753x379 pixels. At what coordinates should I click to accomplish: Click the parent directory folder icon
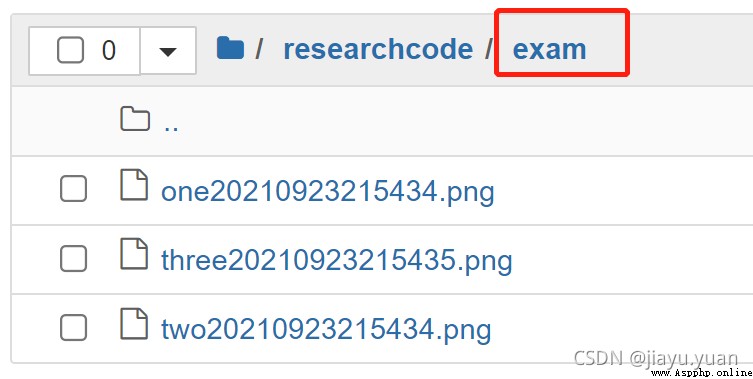click(134, 119)
